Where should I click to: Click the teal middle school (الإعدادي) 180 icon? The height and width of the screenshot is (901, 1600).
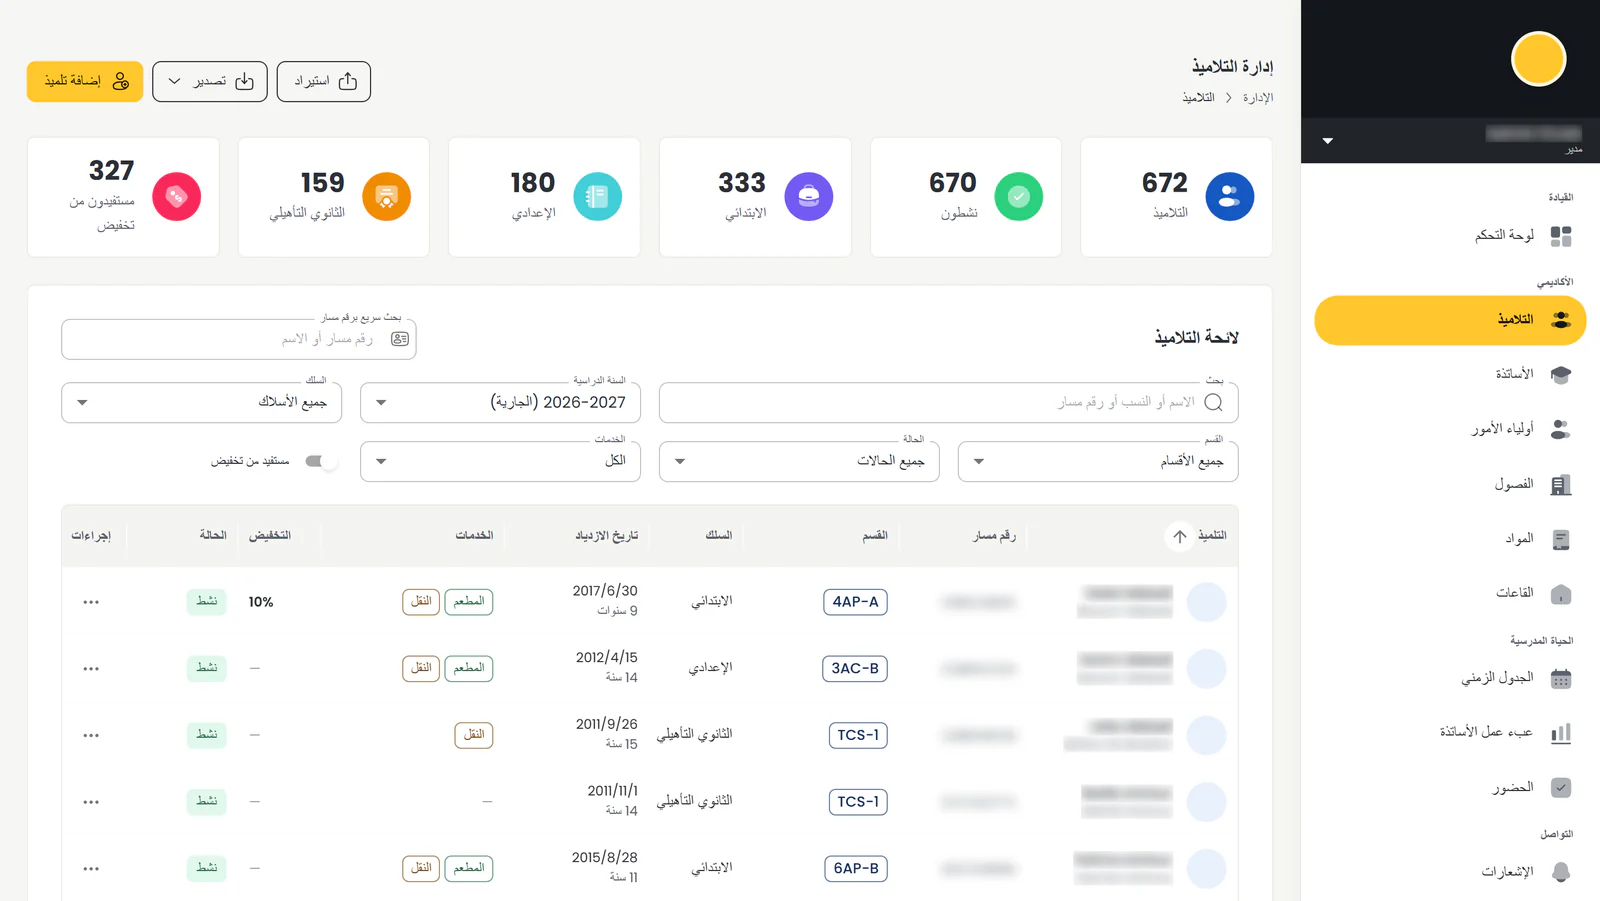tap(598, 197)
